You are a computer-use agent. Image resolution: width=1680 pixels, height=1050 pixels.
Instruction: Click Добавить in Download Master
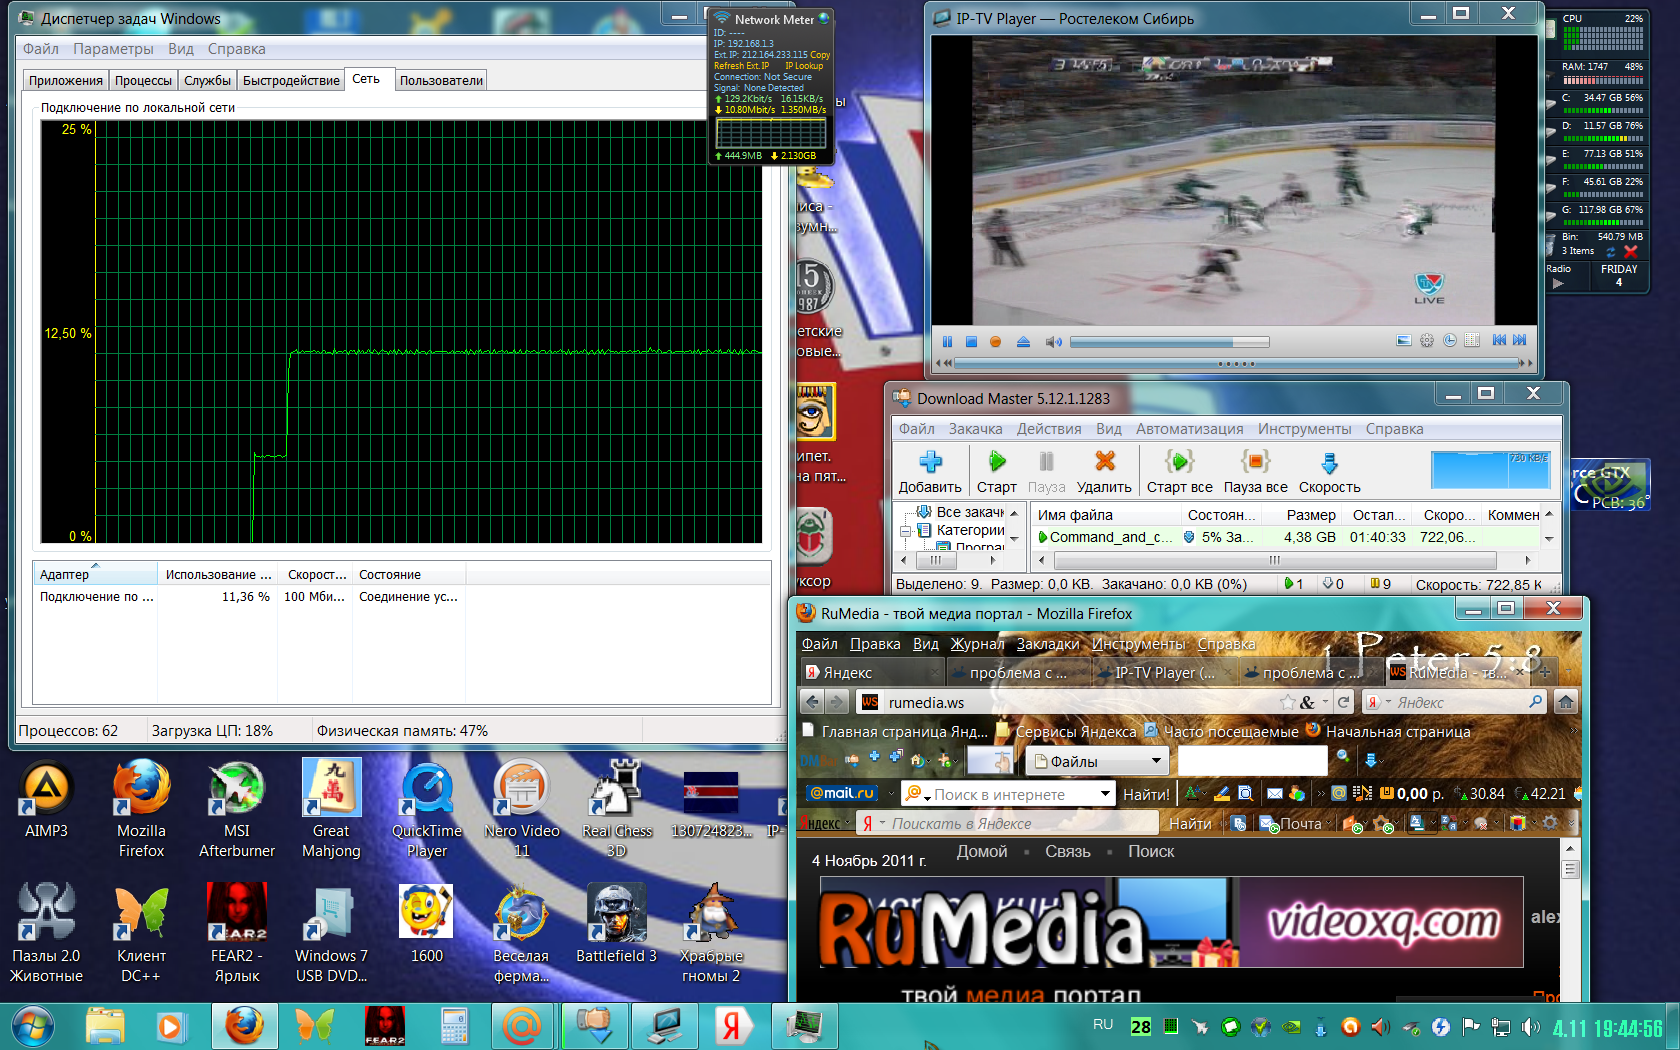click(x=930, y=471)
